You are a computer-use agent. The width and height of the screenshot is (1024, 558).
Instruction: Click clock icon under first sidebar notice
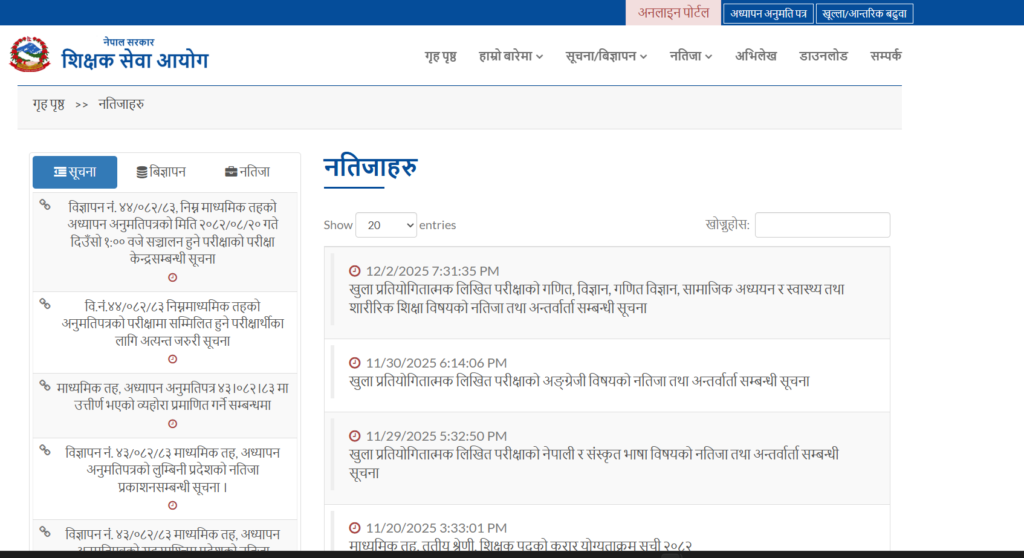click(172, 277)
